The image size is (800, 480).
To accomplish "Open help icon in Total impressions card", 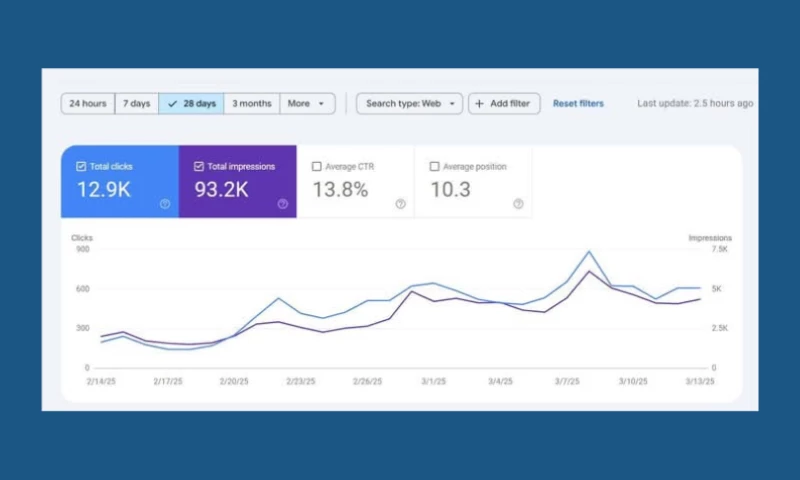I will [x=282, y=204].
